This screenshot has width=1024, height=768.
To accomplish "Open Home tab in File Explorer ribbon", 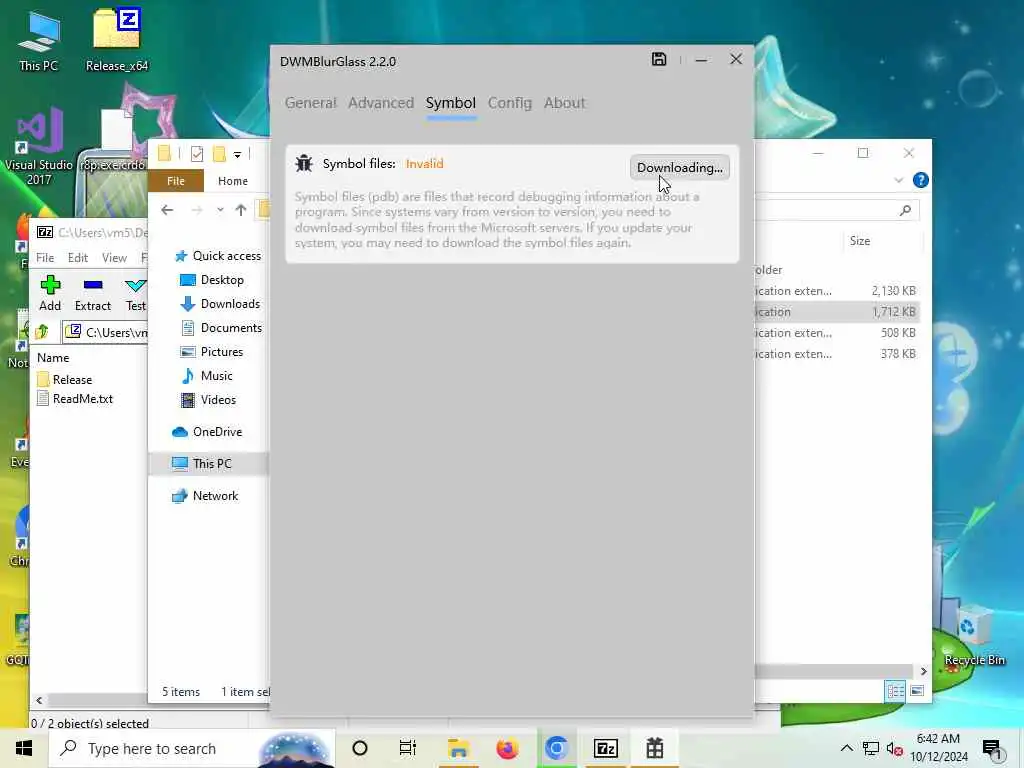I will (x=232, y=181).
